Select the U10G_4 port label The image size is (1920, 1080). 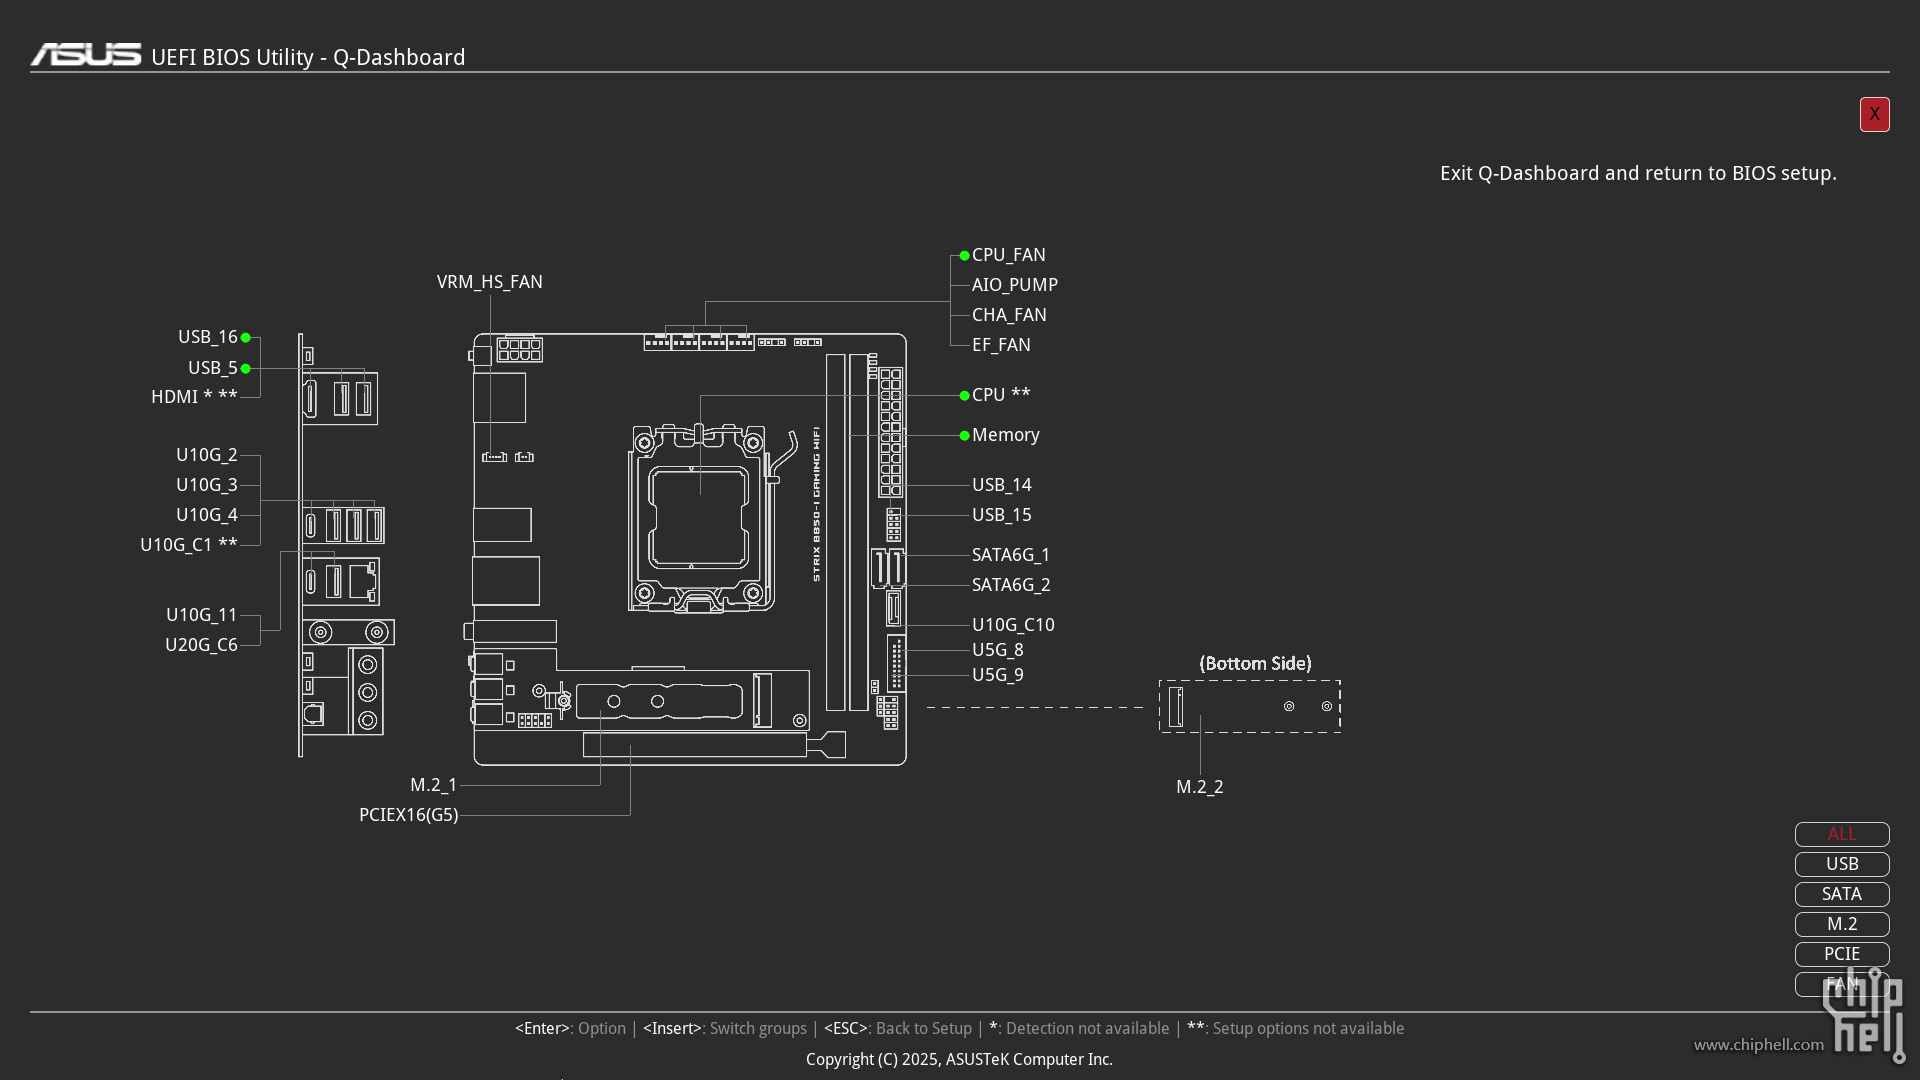click(x=207, y=515)
